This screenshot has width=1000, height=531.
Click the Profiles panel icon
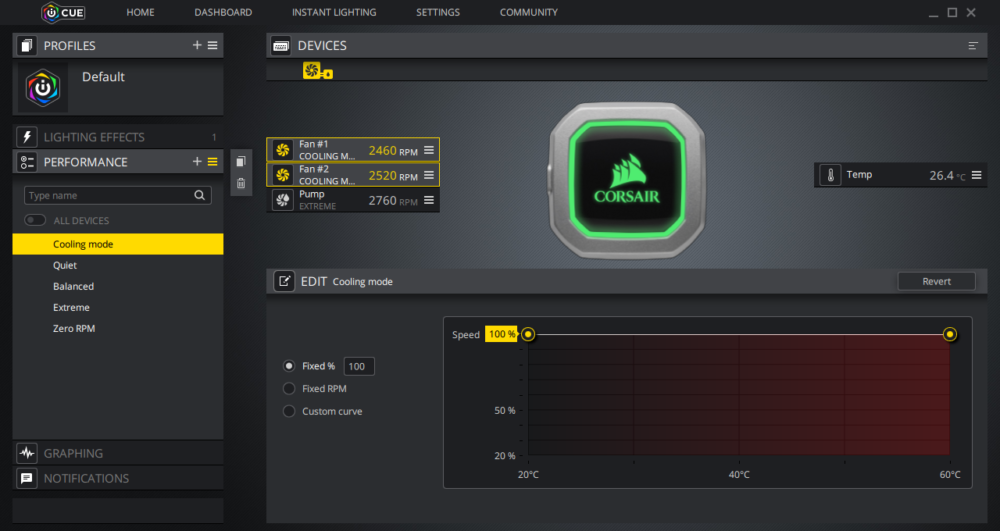[x=26, y=45]
